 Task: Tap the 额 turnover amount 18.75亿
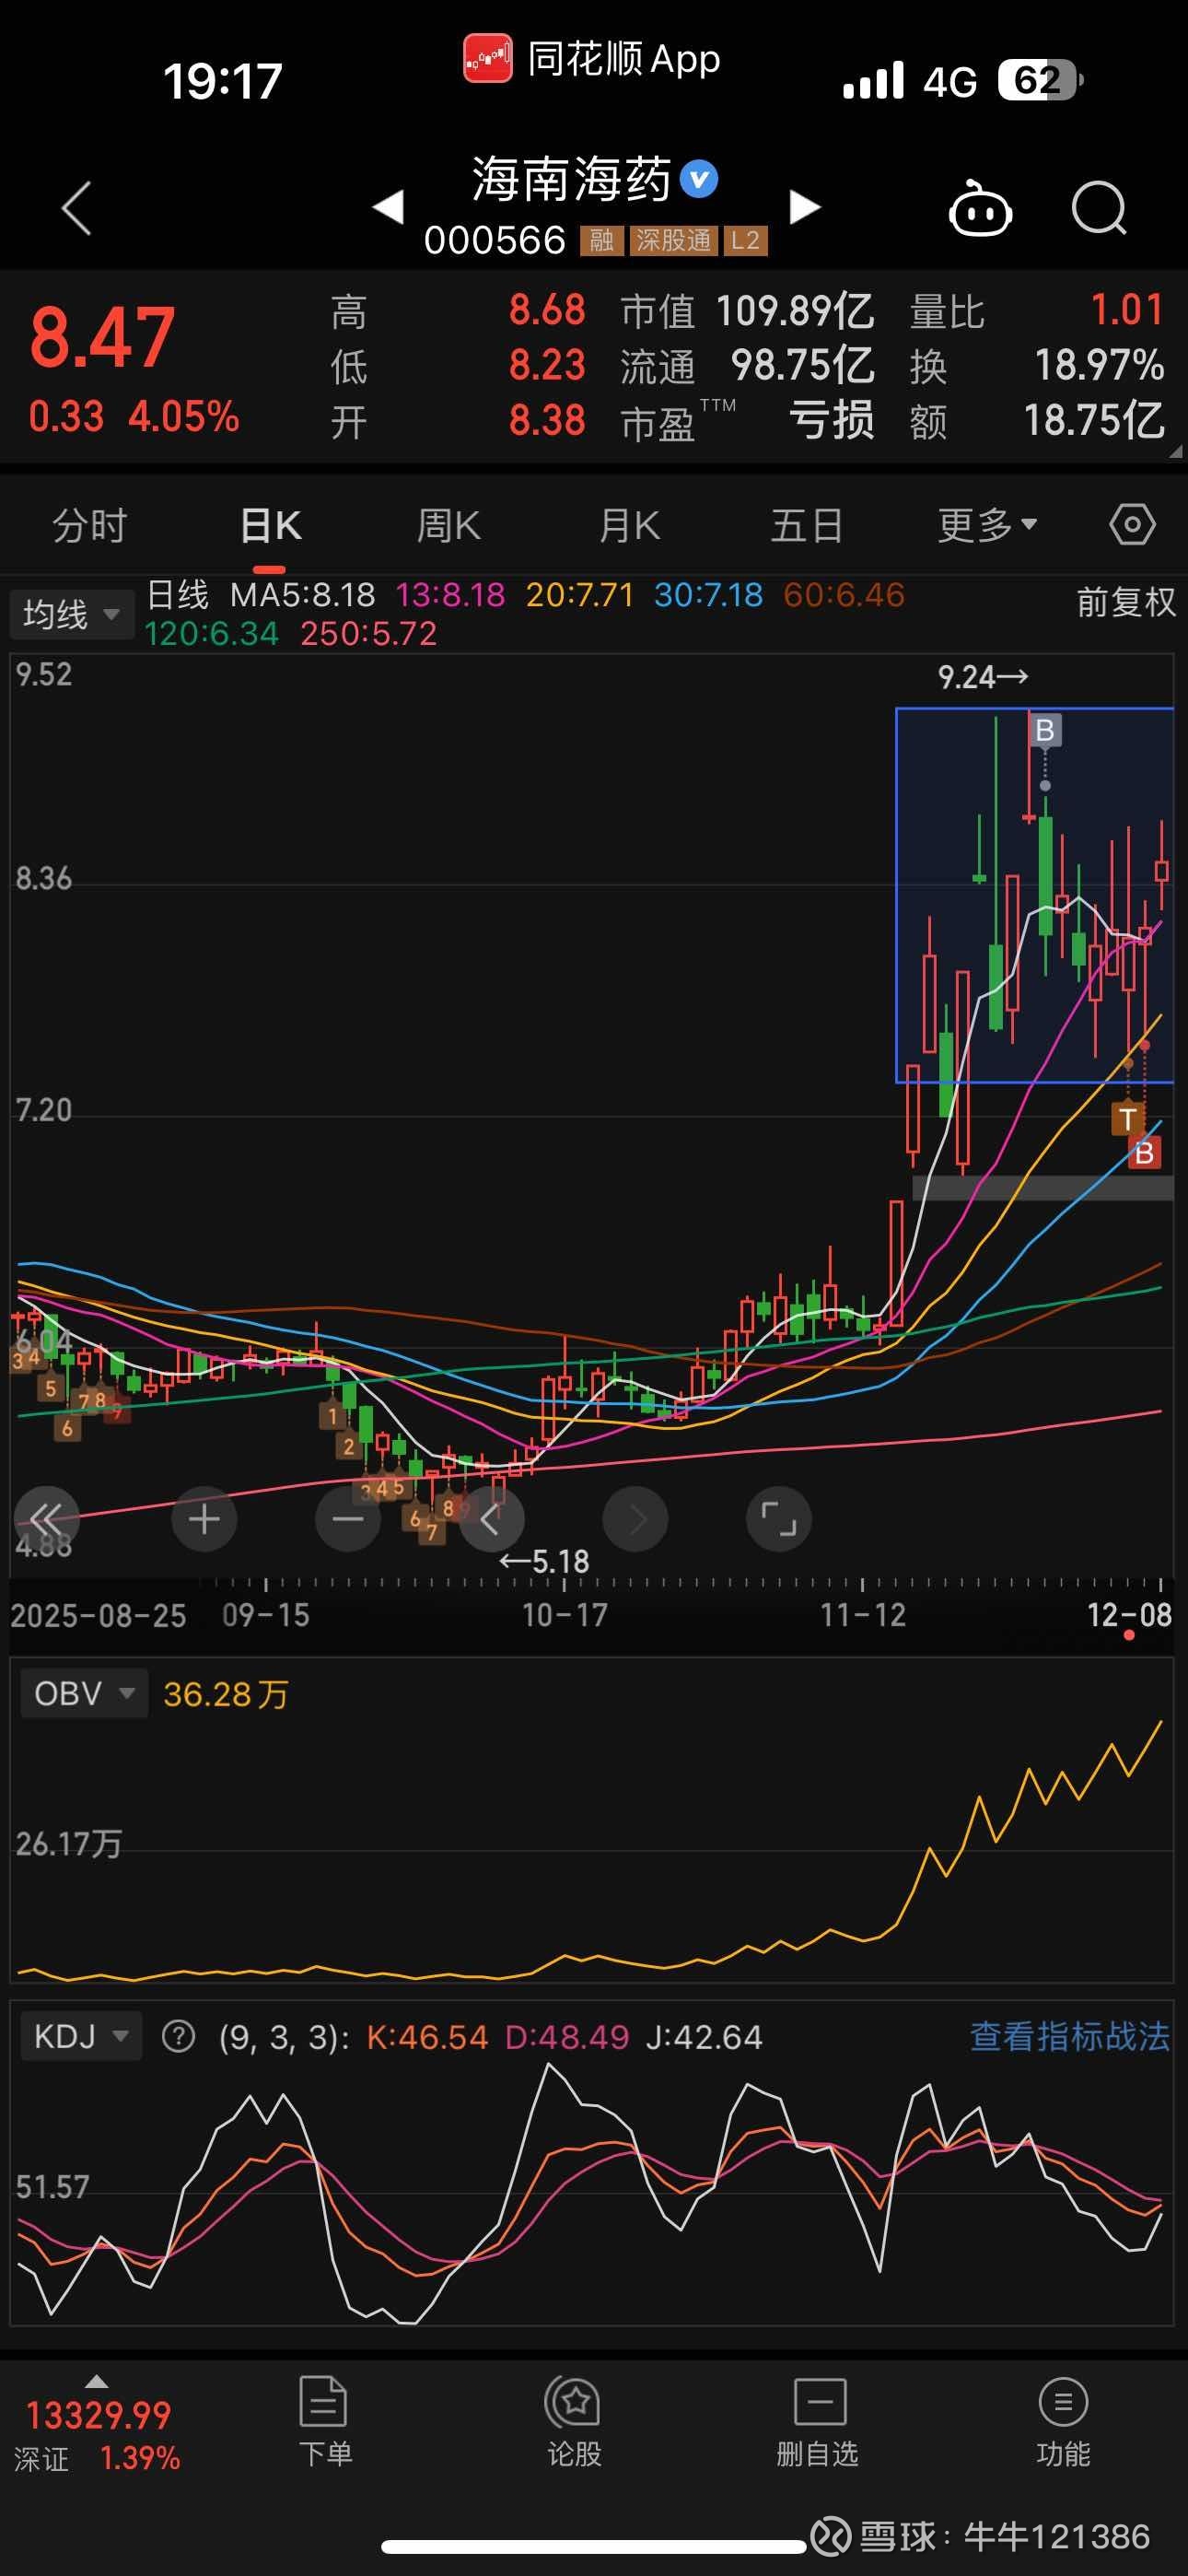(1094, 420)
